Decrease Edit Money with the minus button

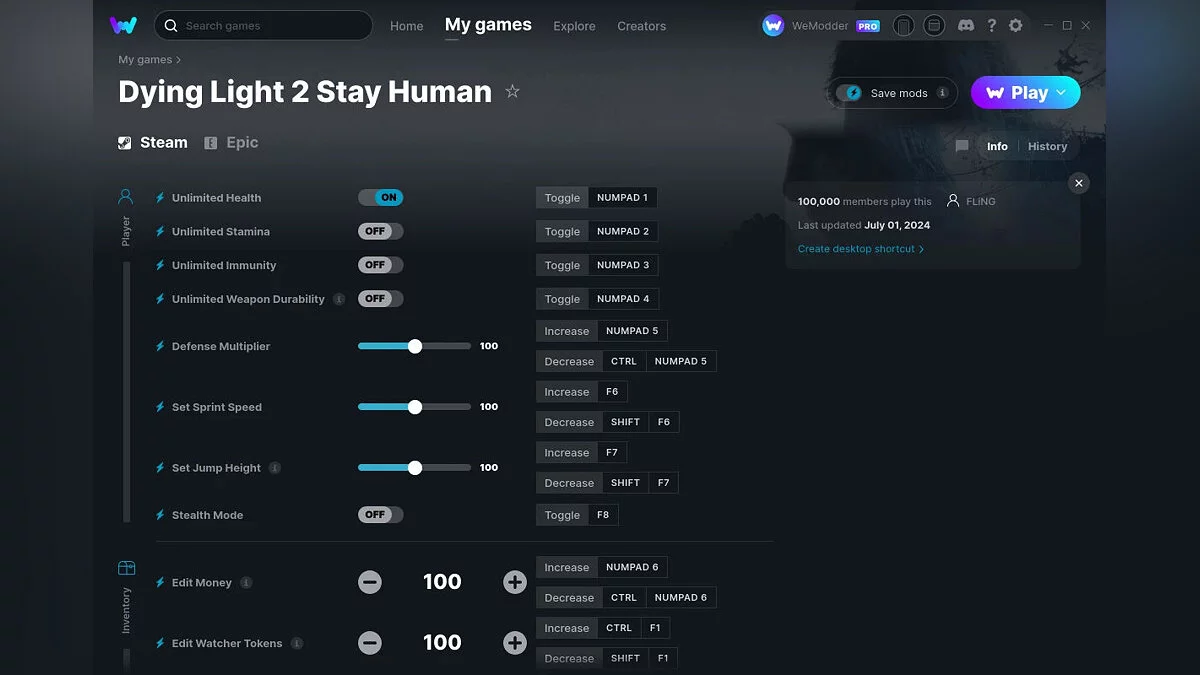click(370, 582)
